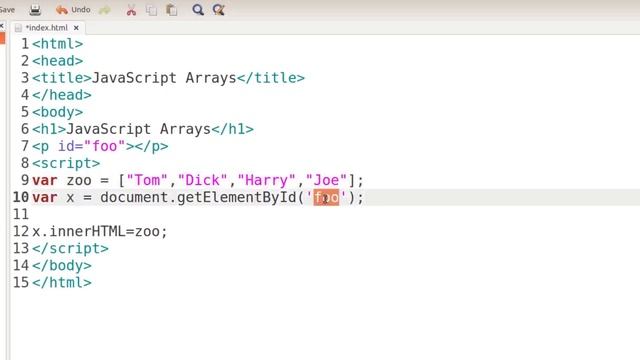This screenshot has height=360, width=640.
Task: Click 'JavaScript Arrays' in the title tag
Action: pyautogui.click(x=164, y=78)
